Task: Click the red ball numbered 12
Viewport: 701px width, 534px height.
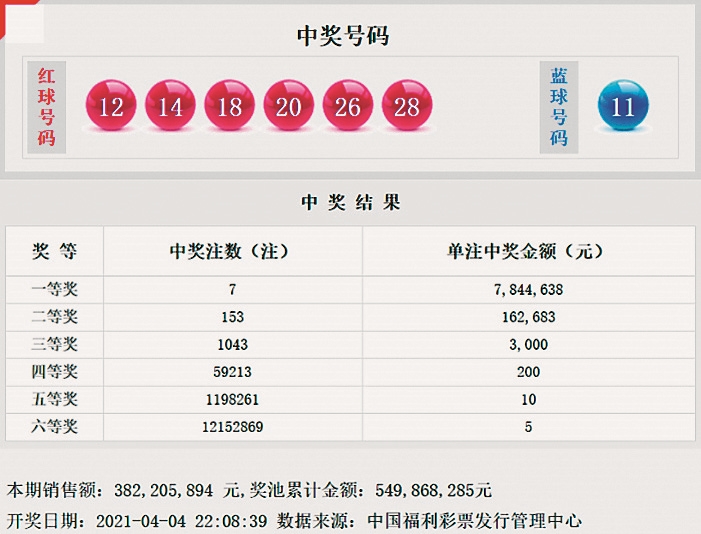Action: click(x=112, y=105)
